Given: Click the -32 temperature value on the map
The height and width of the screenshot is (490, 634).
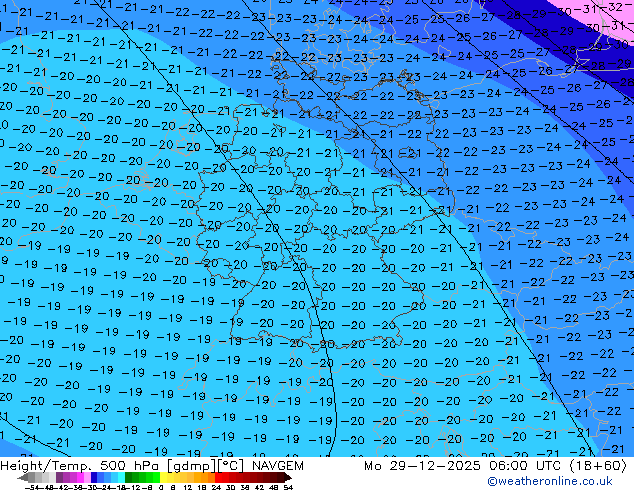Looking at the screenshot, I should [x=613, y=8].
